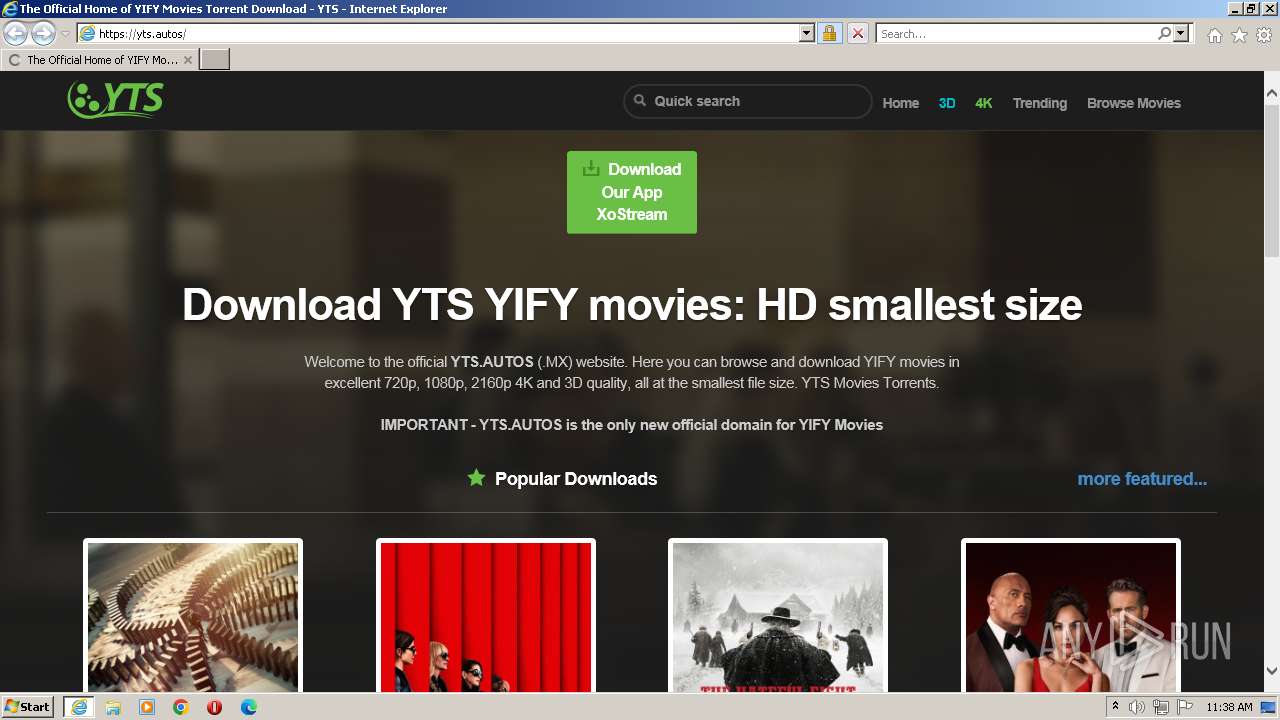
Task: Open the 3D nav link
Action: click(x=947, y=103)
